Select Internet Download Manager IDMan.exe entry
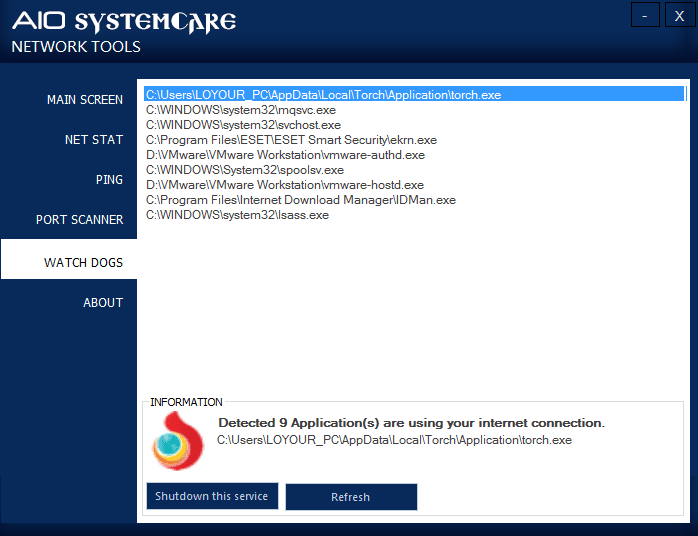Viewport: 698px width, 536px height. coord(300,200)
